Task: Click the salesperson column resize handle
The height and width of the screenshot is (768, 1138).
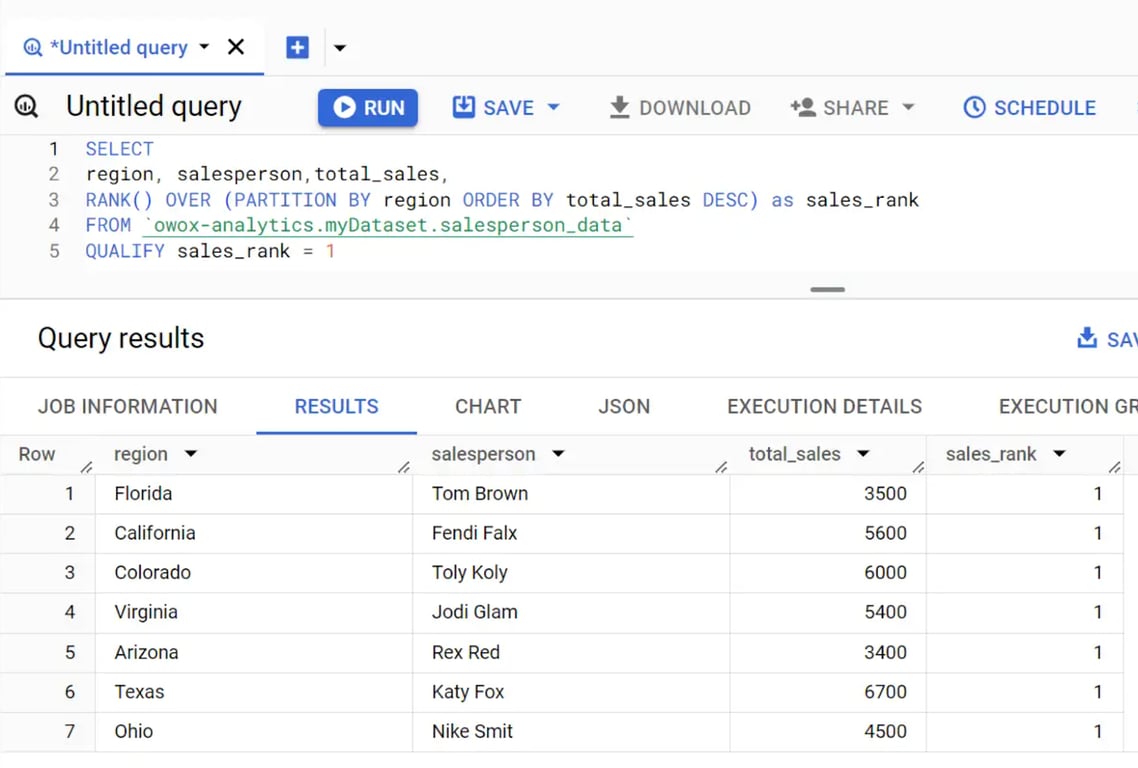Action: (x=721, y=467)
